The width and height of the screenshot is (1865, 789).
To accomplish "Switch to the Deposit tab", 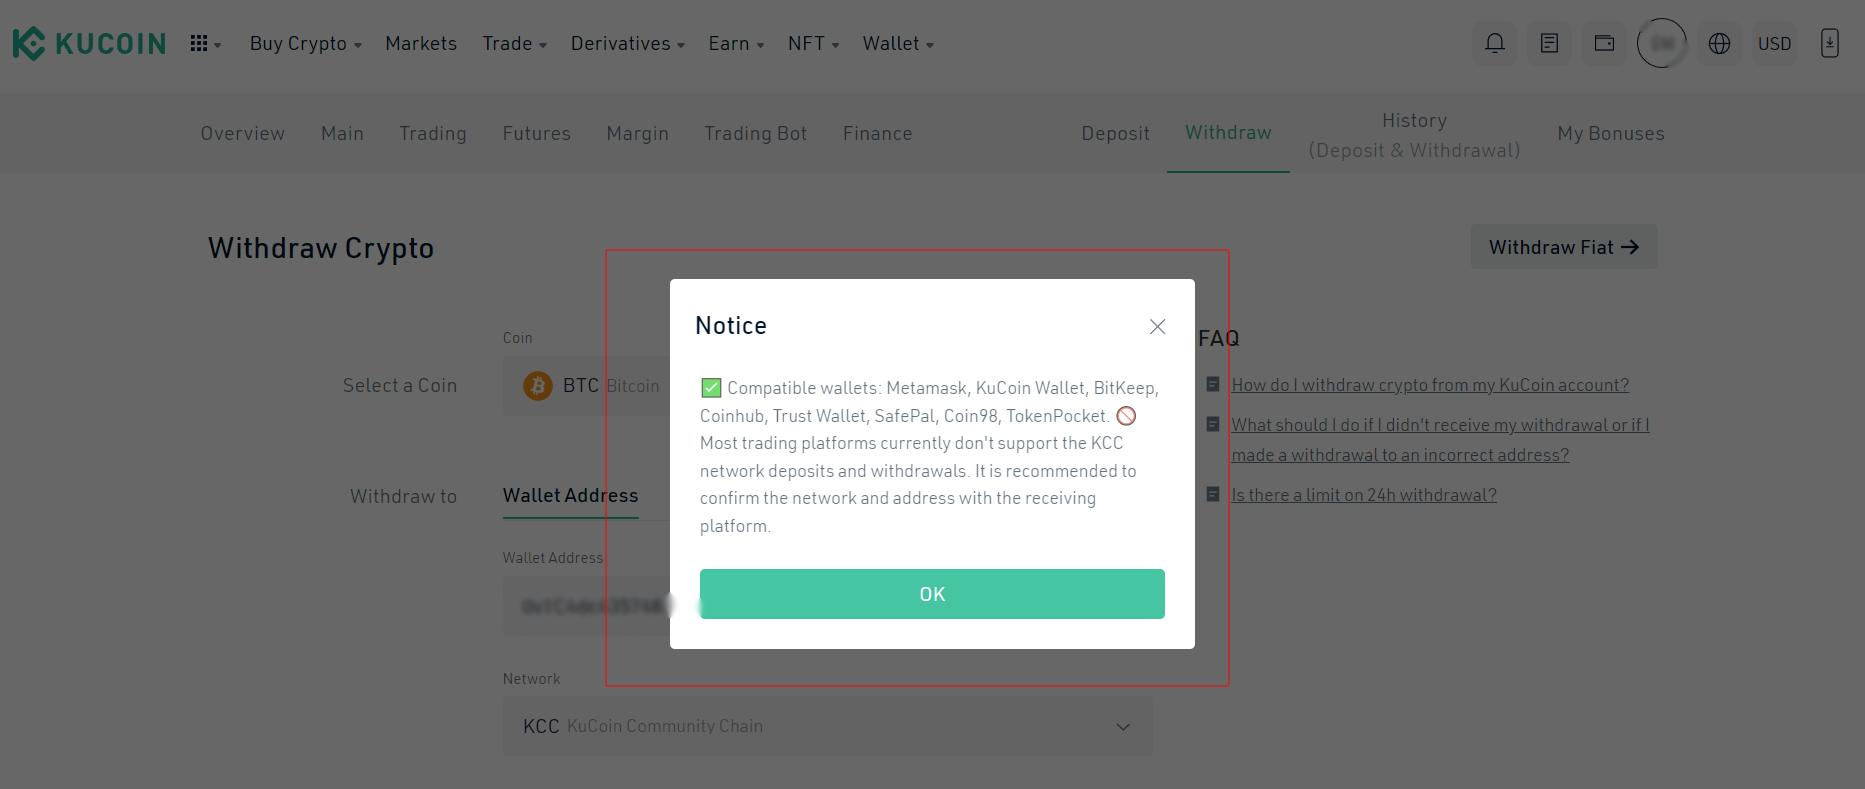I will (x=1115, y=134).
